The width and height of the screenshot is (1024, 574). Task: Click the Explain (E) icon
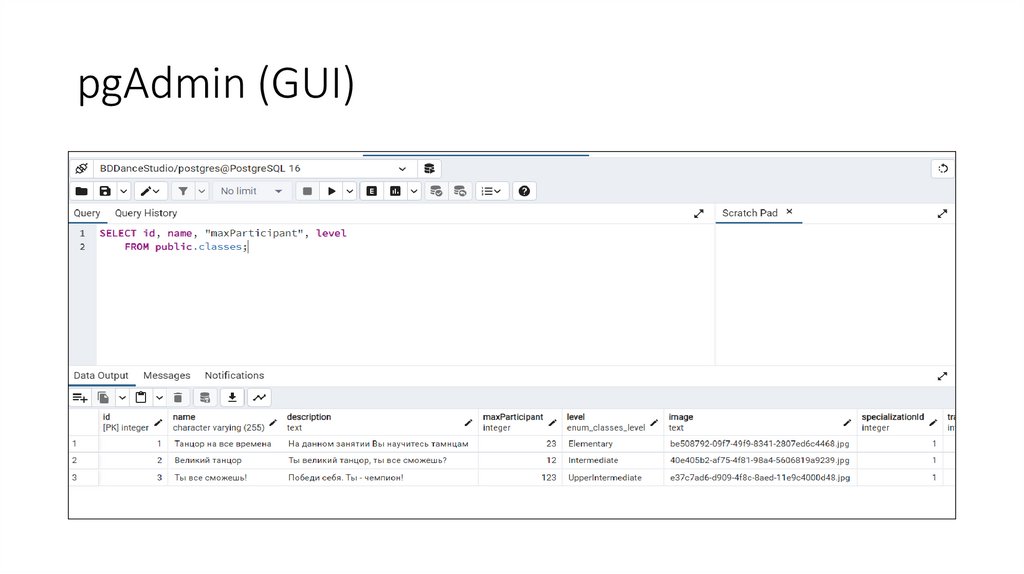point(372,191)
